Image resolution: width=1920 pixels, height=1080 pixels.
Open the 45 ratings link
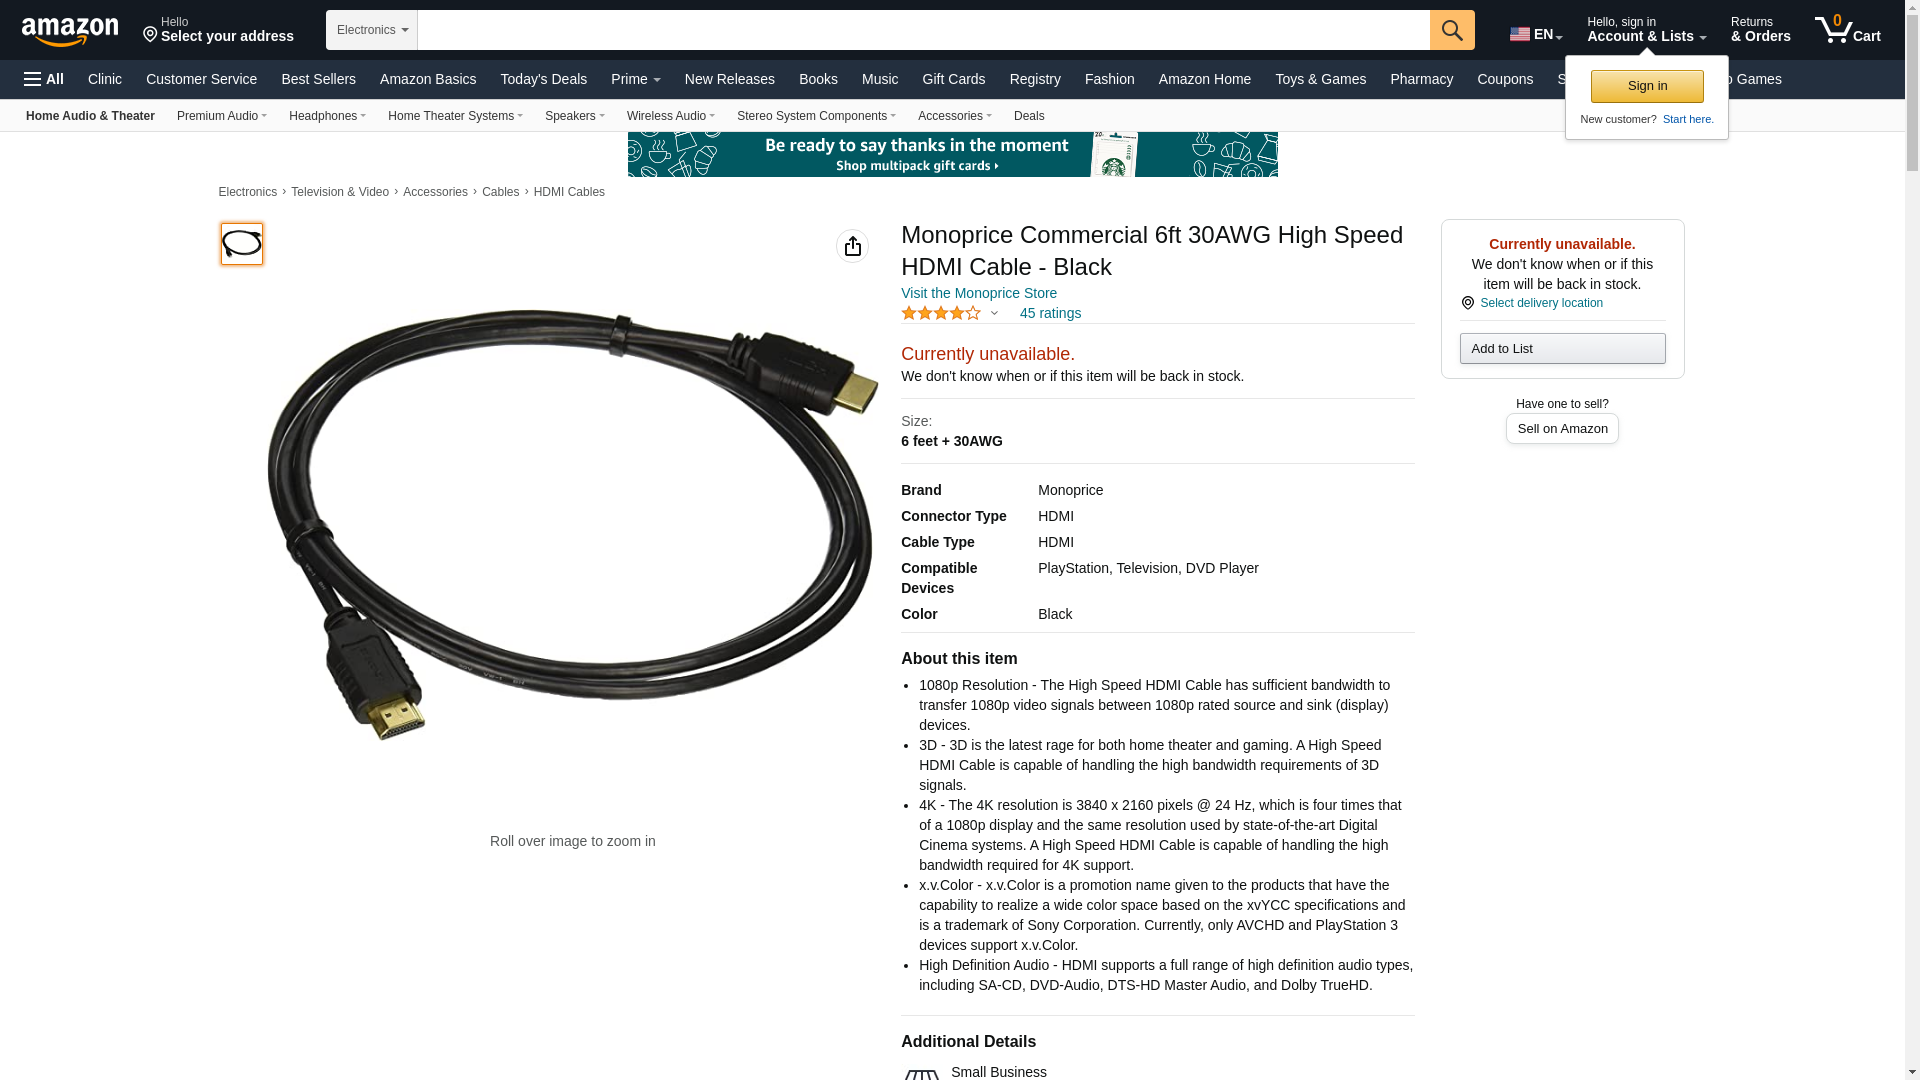tap(1050, 313)
